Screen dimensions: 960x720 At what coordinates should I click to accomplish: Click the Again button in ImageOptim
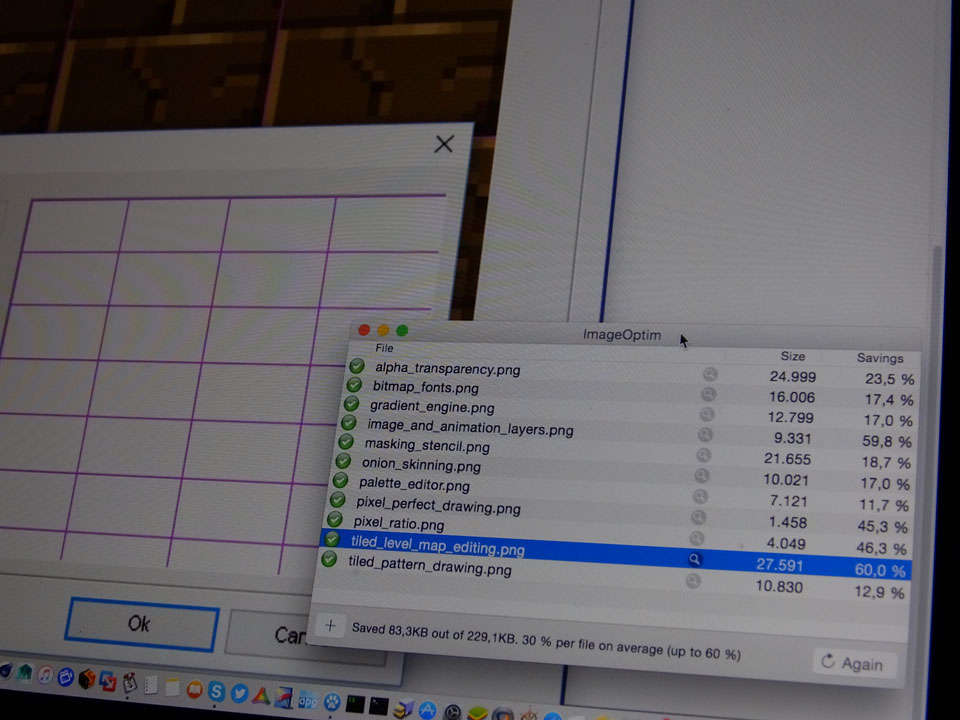pos(853,663)
